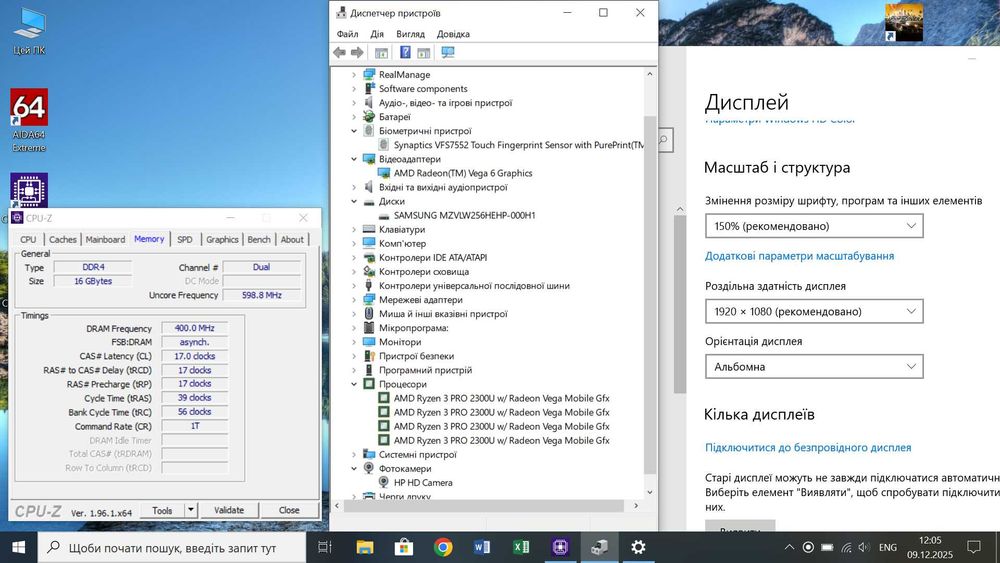Open the scale dropdown showing 150%
The width and height of the screenshot is (1000, 563).
814,226
